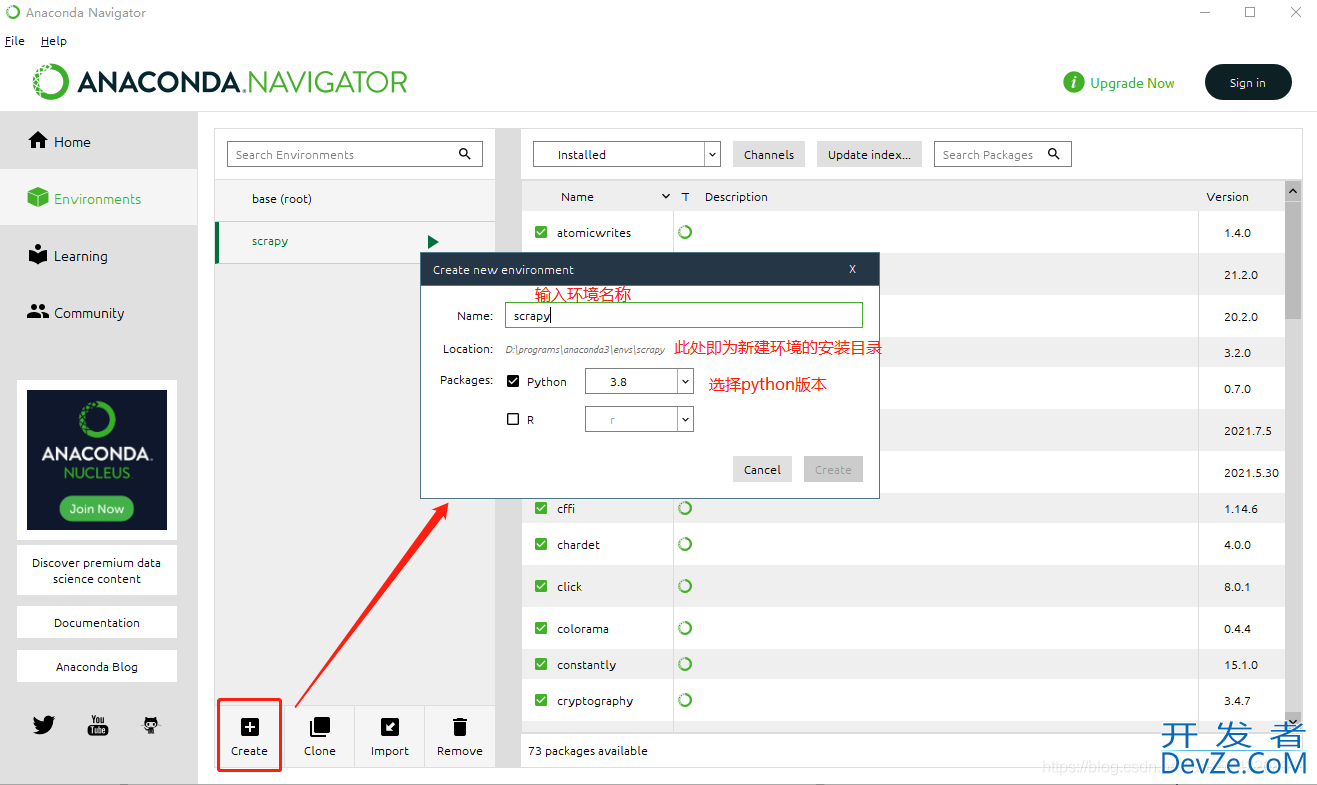Go to the Home section
1317x785 pixels.
coord(98,142)
